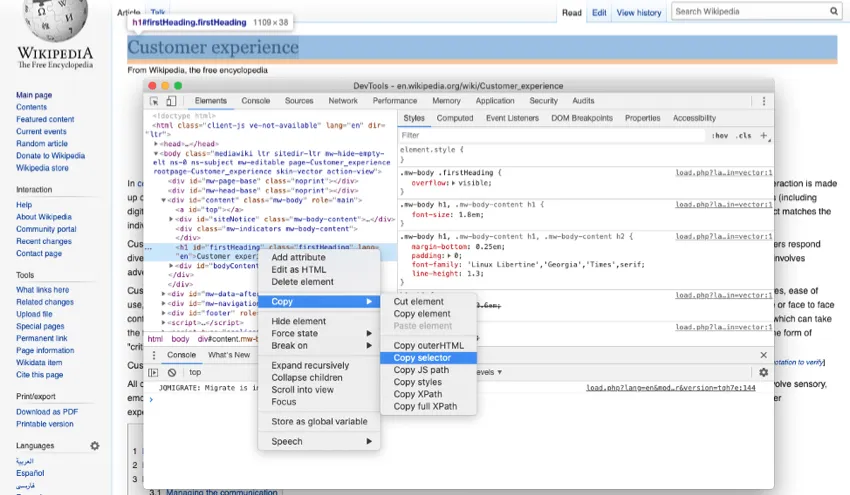The image size is (850, 495).
Task: Select Edit as HTML menu entry
Action: (x=299, y=269)
